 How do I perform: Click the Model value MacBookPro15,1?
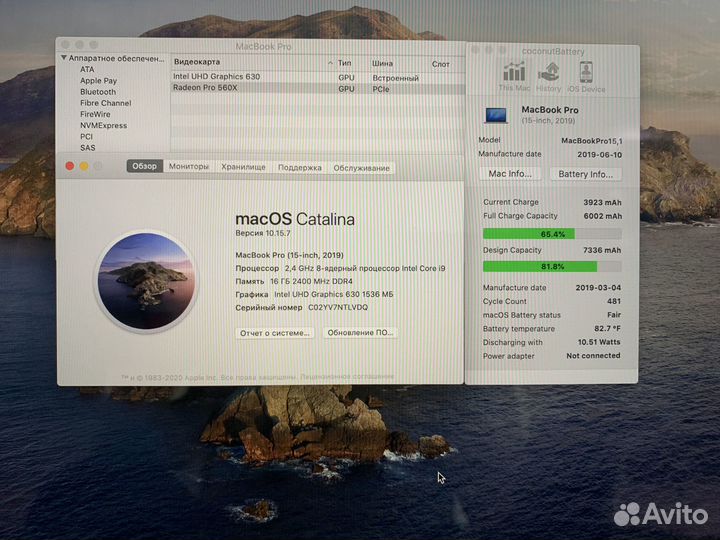point(591,141)
